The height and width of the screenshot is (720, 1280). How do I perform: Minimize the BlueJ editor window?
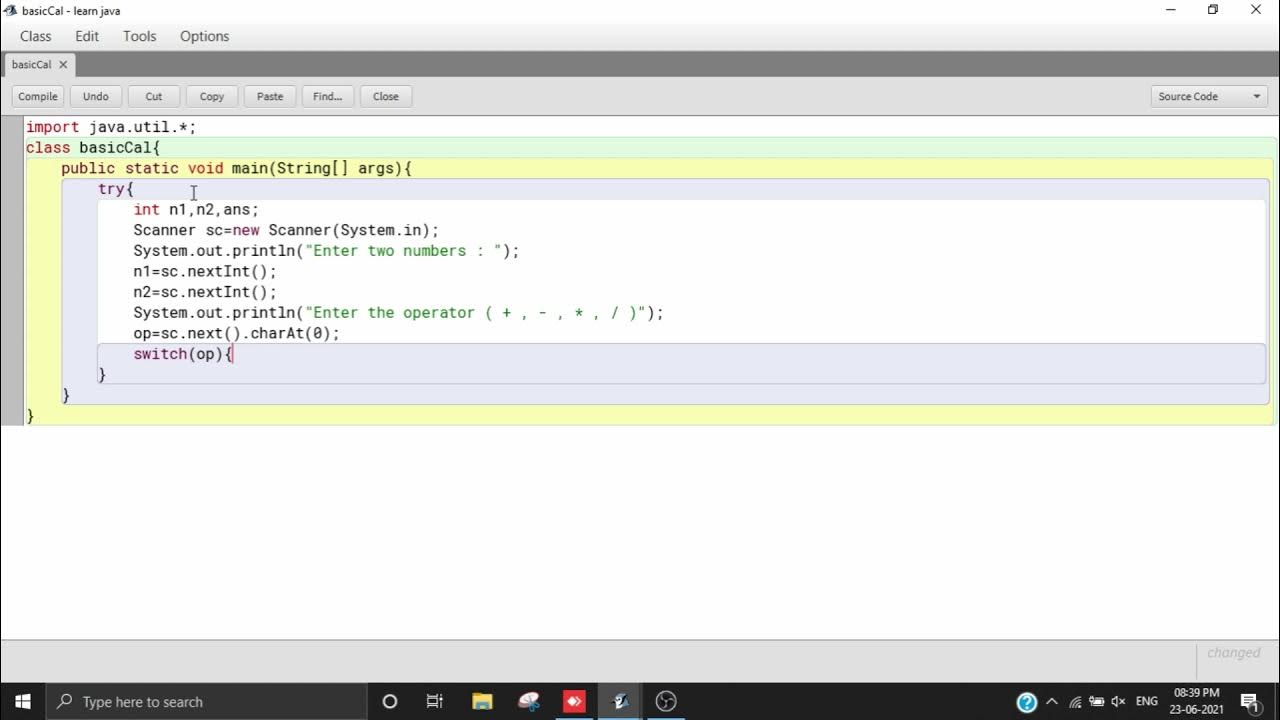tap(1170, 10)
